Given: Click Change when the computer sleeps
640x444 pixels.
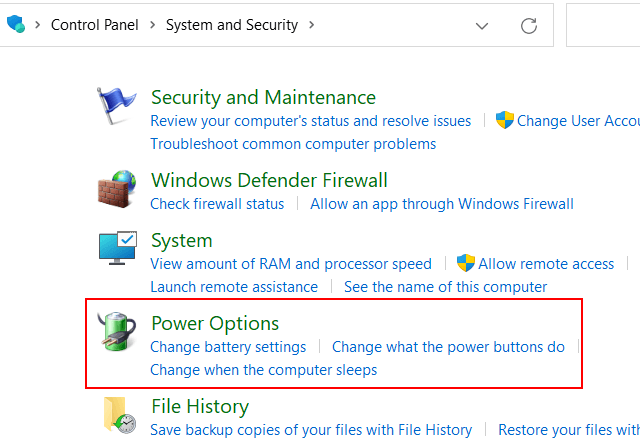Looking at the screenshot, I should tap(264, 370).
